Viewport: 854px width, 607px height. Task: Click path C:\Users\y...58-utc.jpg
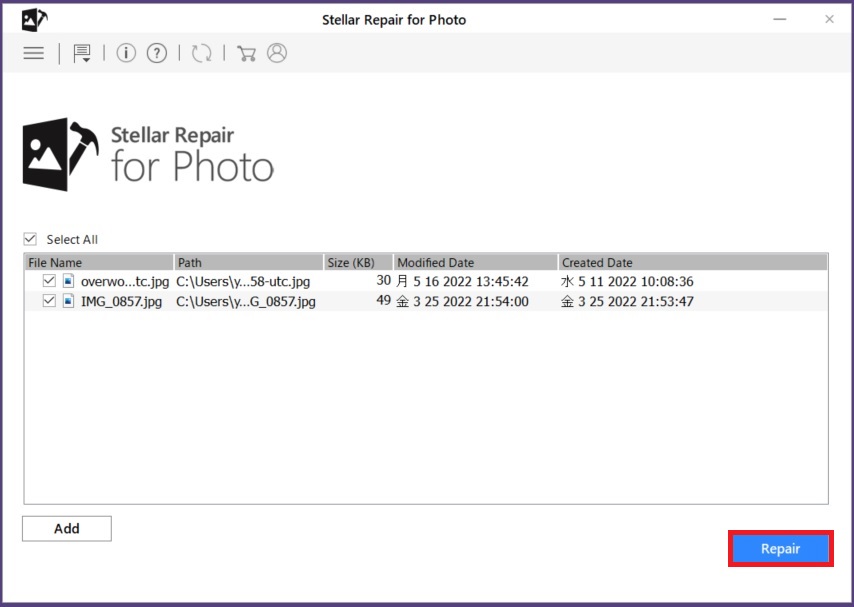pos(243,282)
